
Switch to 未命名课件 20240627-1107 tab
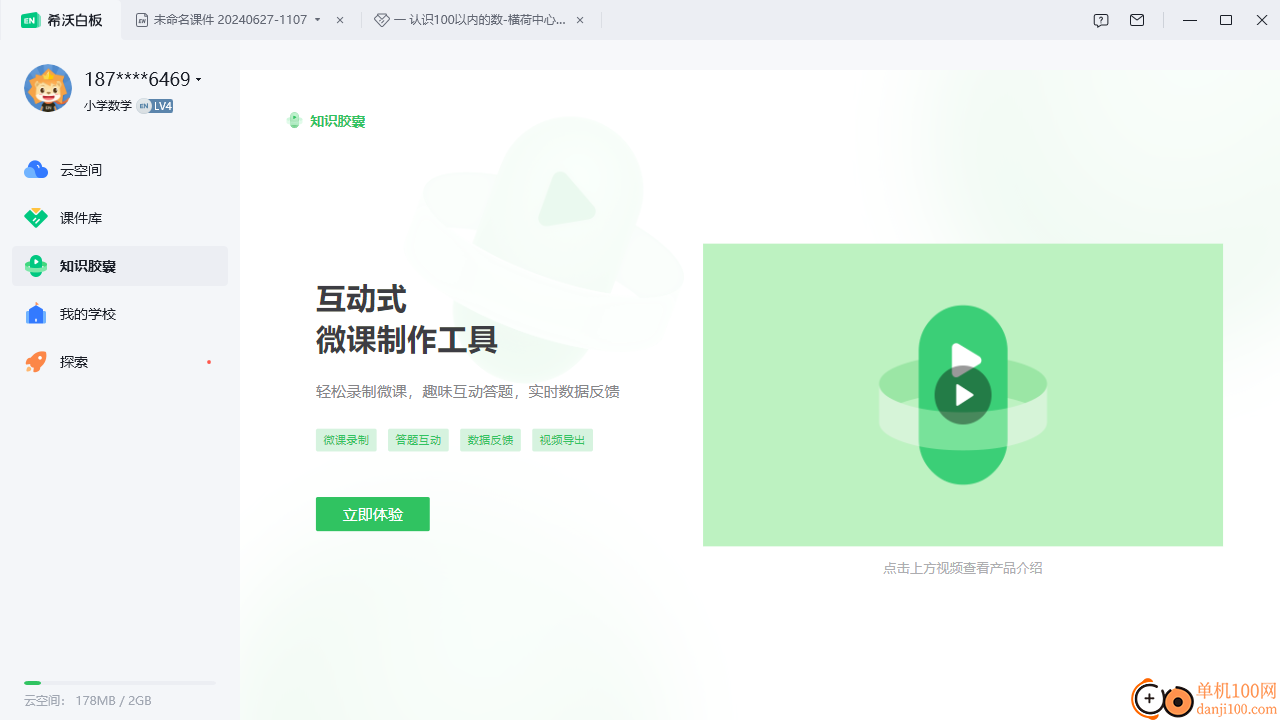(241, 20)
